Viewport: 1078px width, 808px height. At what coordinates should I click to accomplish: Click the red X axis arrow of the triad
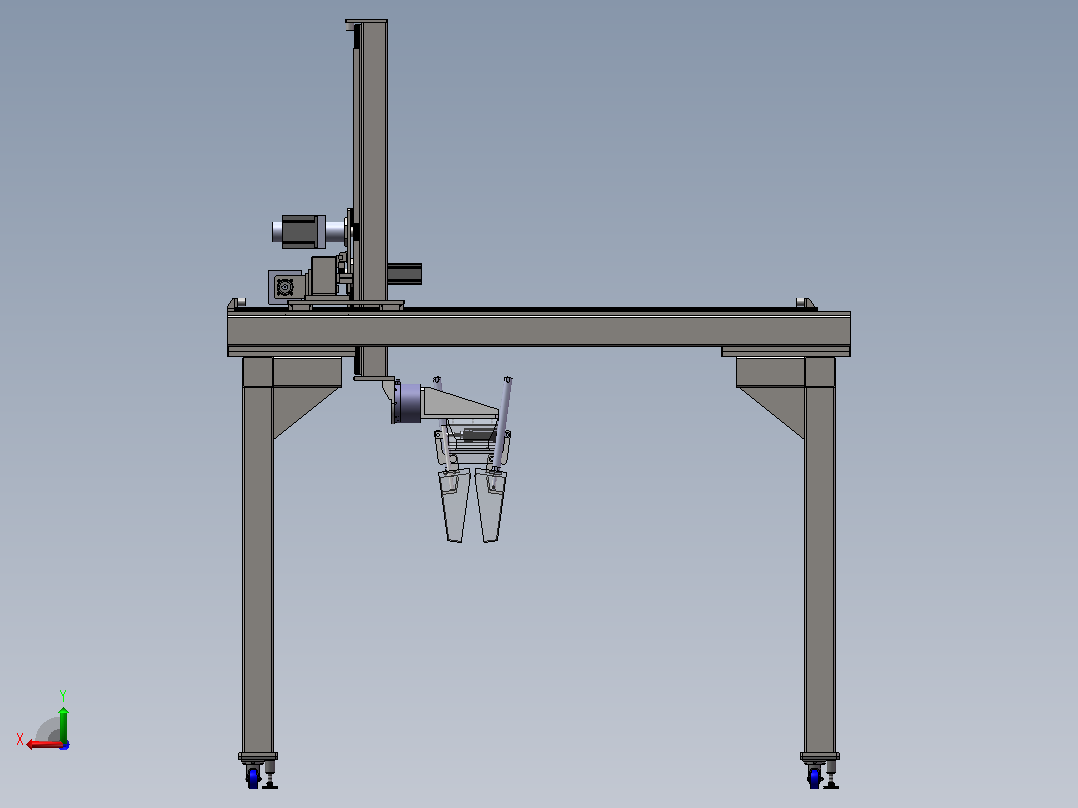point(45,744)
